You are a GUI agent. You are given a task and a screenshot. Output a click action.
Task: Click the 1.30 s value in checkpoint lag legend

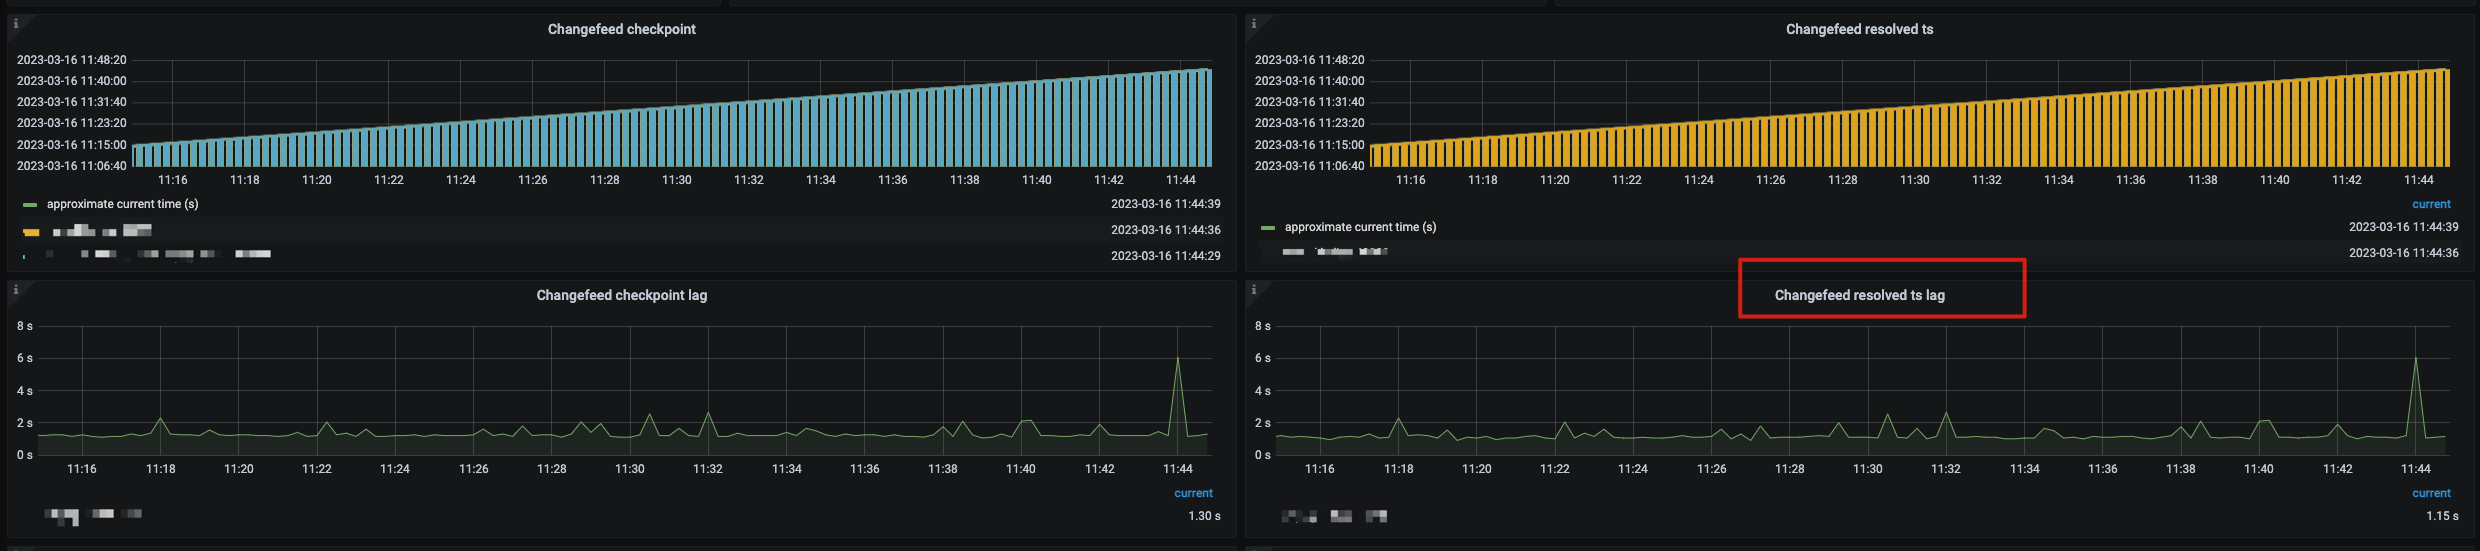coord(1204,516)
